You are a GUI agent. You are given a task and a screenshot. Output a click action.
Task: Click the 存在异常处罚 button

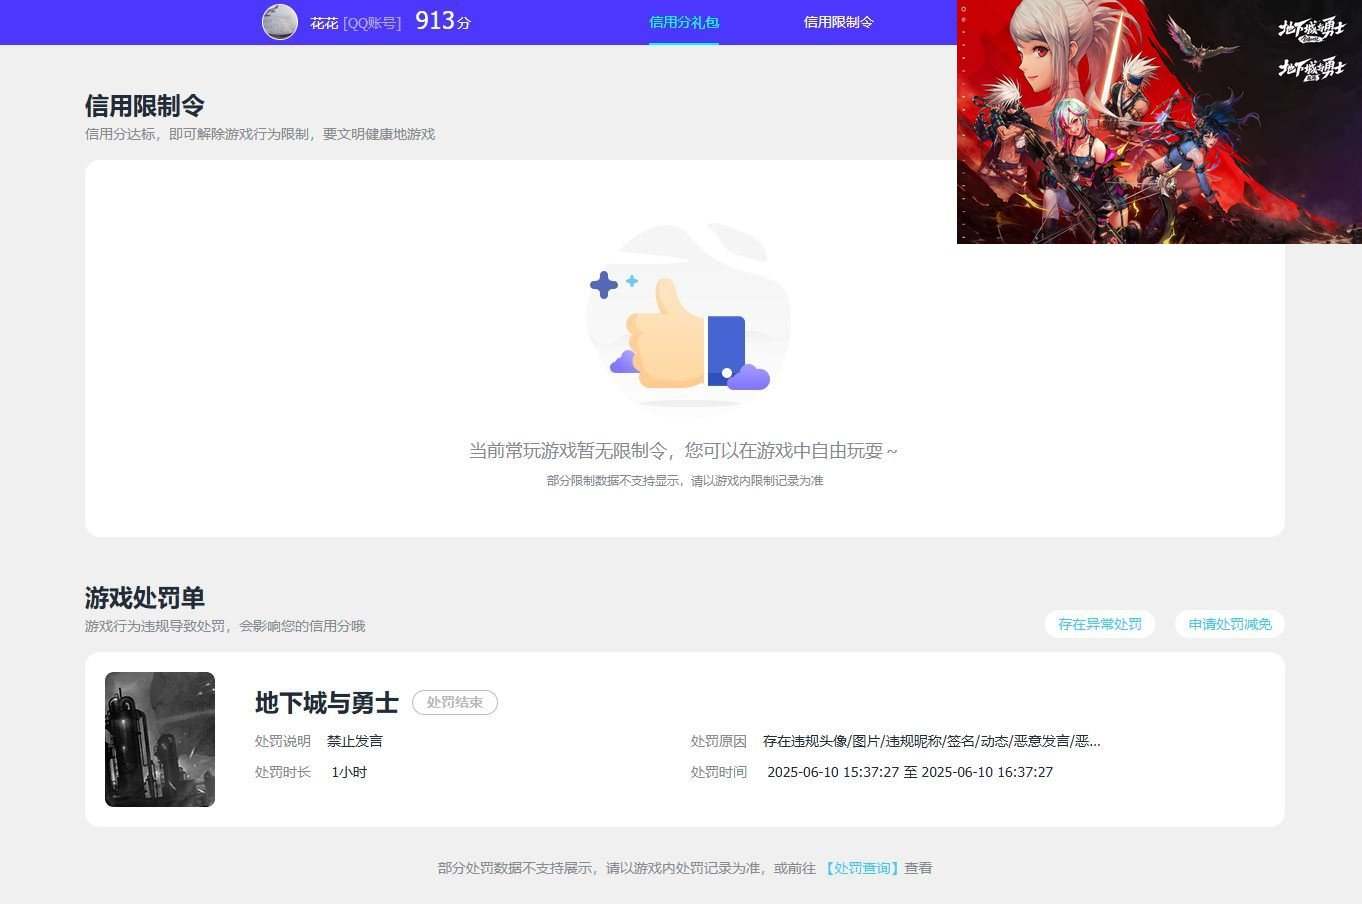1100,624
